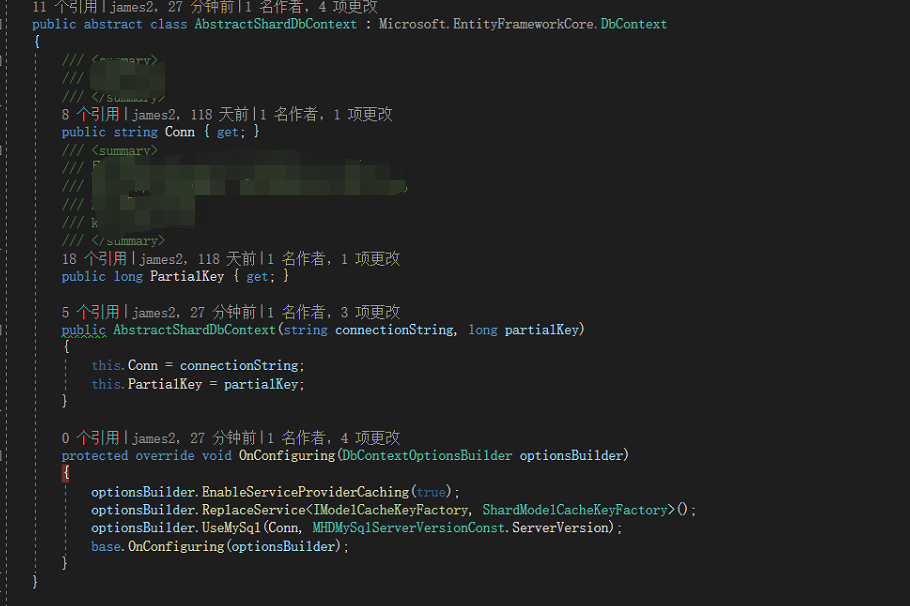Set breakpoint beside the UseMySql line
Screen dimensions: 910x606
click(x=10, y=527)
